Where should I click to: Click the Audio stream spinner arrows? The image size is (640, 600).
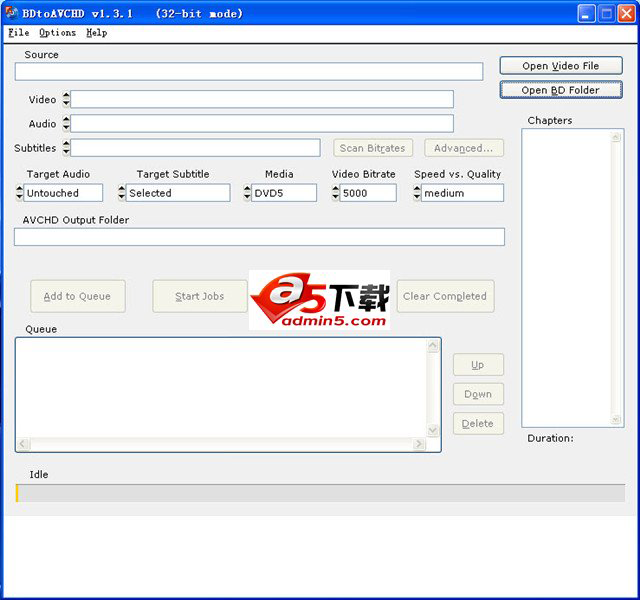(66, 123)
